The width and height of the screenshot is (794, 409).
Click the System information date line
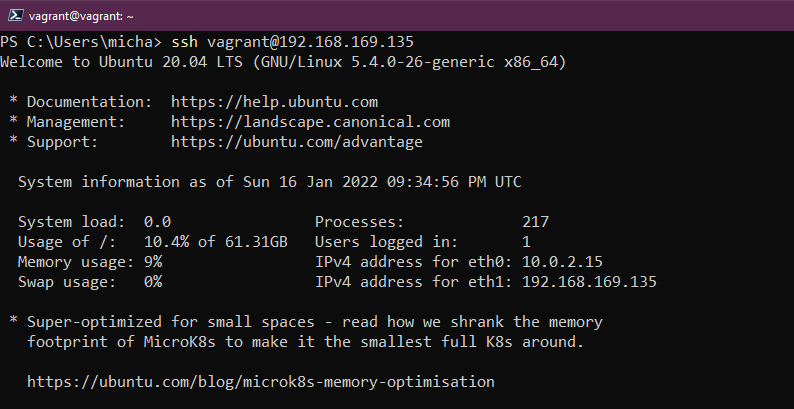click(x=270, y=182)
